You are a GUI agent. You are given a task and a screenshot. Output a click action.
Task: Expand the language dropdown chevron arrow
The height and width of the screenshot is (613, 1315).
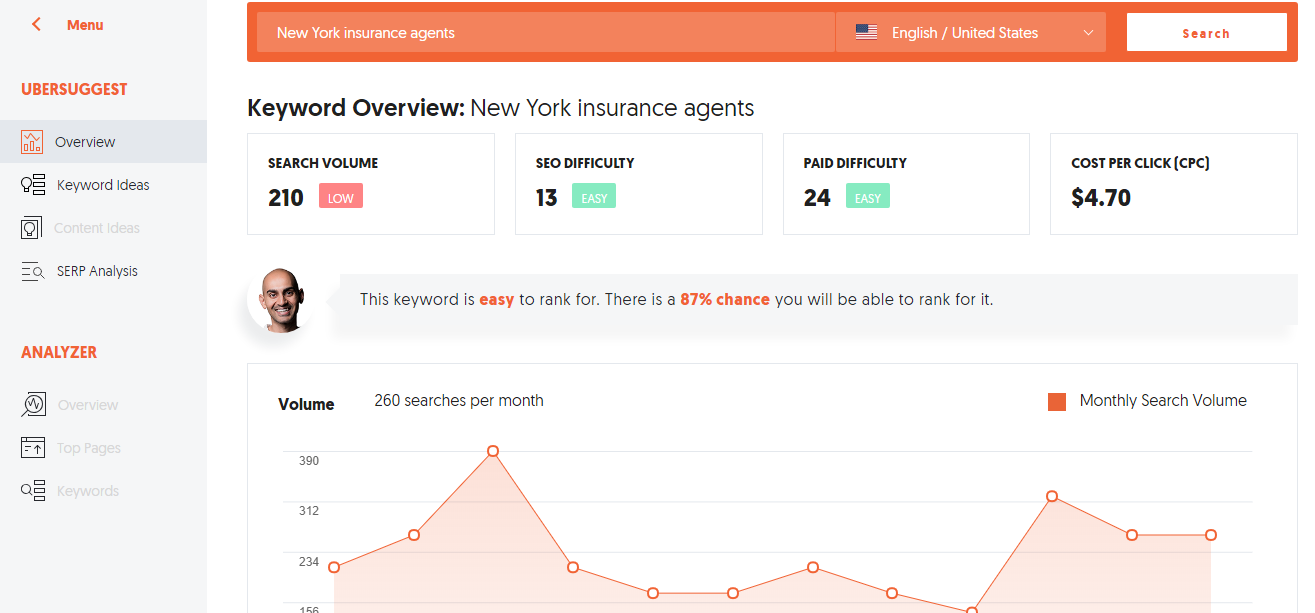pos(1088,33)
